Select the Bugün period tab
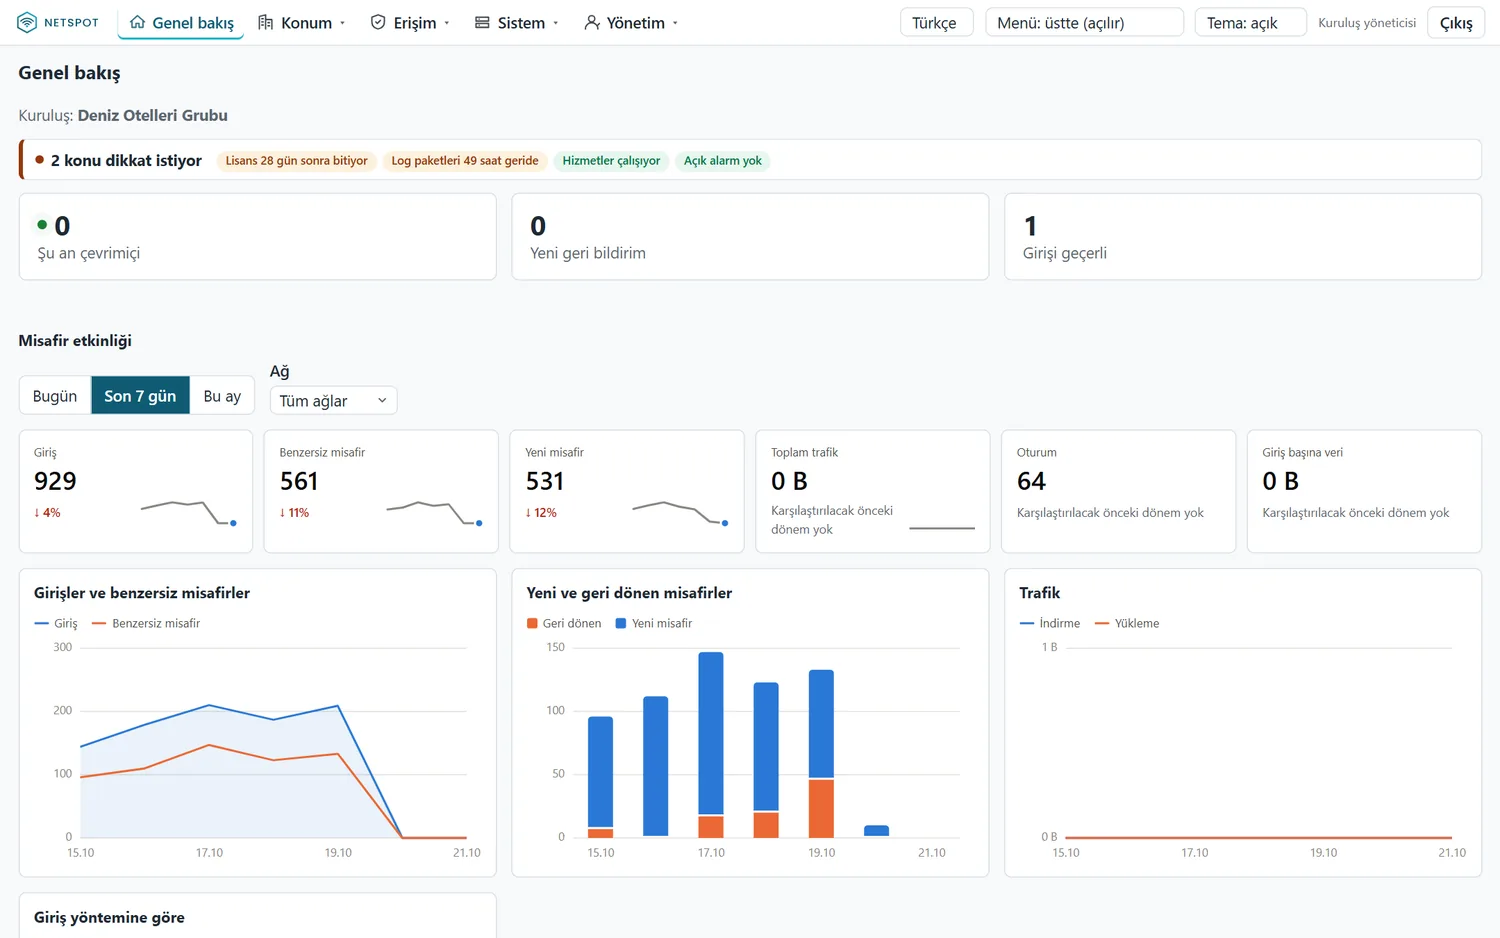Viewport: 1500px width, 938px height. (x=55, y=396)
